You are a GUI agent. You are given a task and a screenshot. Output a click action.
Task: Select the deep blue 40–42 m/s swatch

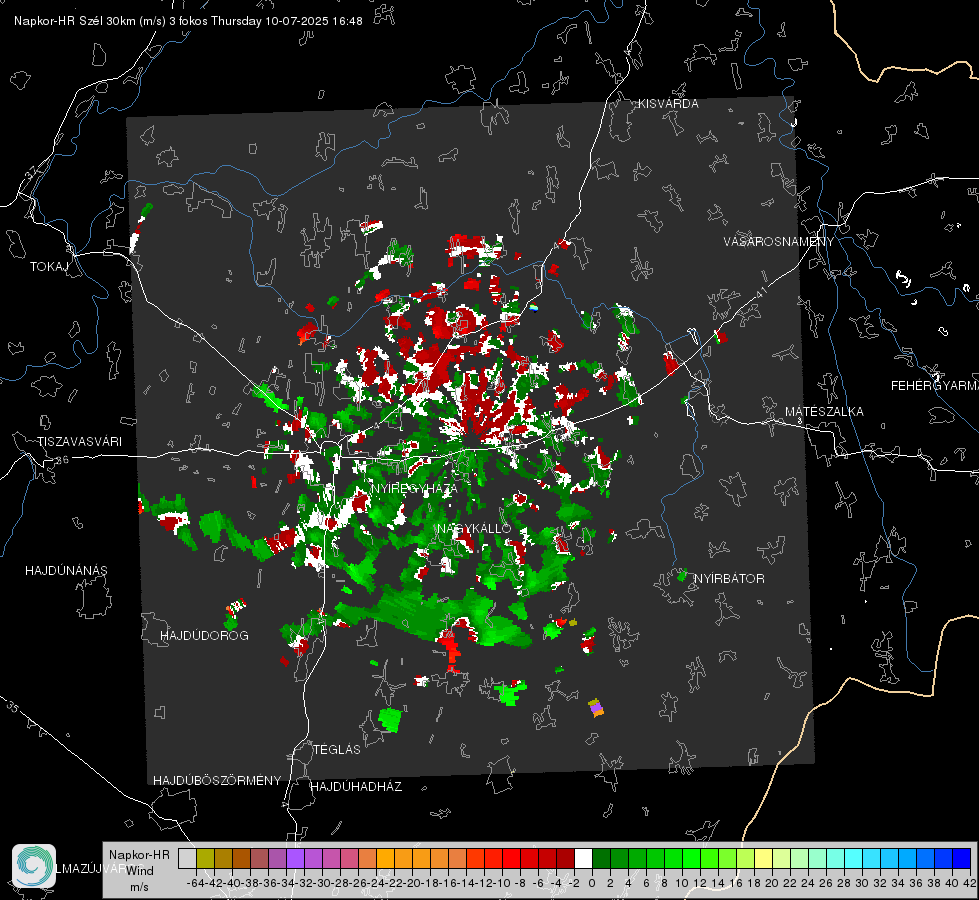(962, 859)
